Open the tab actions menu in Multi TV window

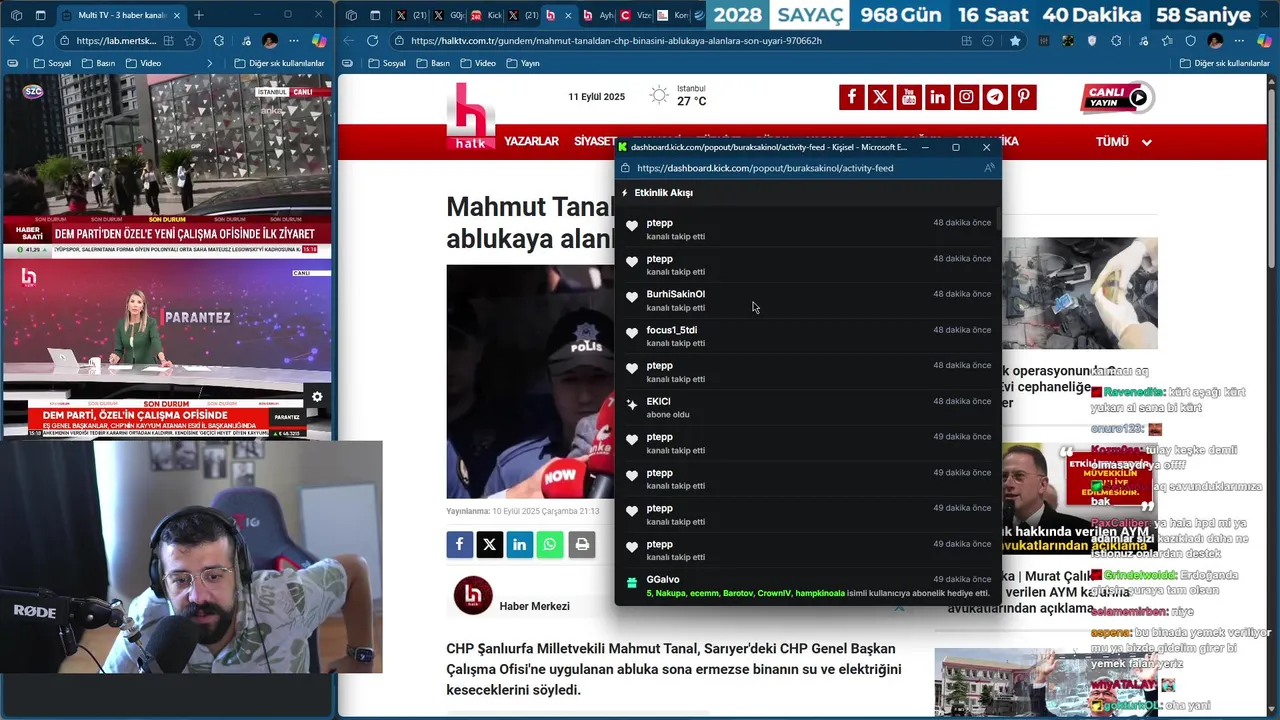click(x=41, y=15)
